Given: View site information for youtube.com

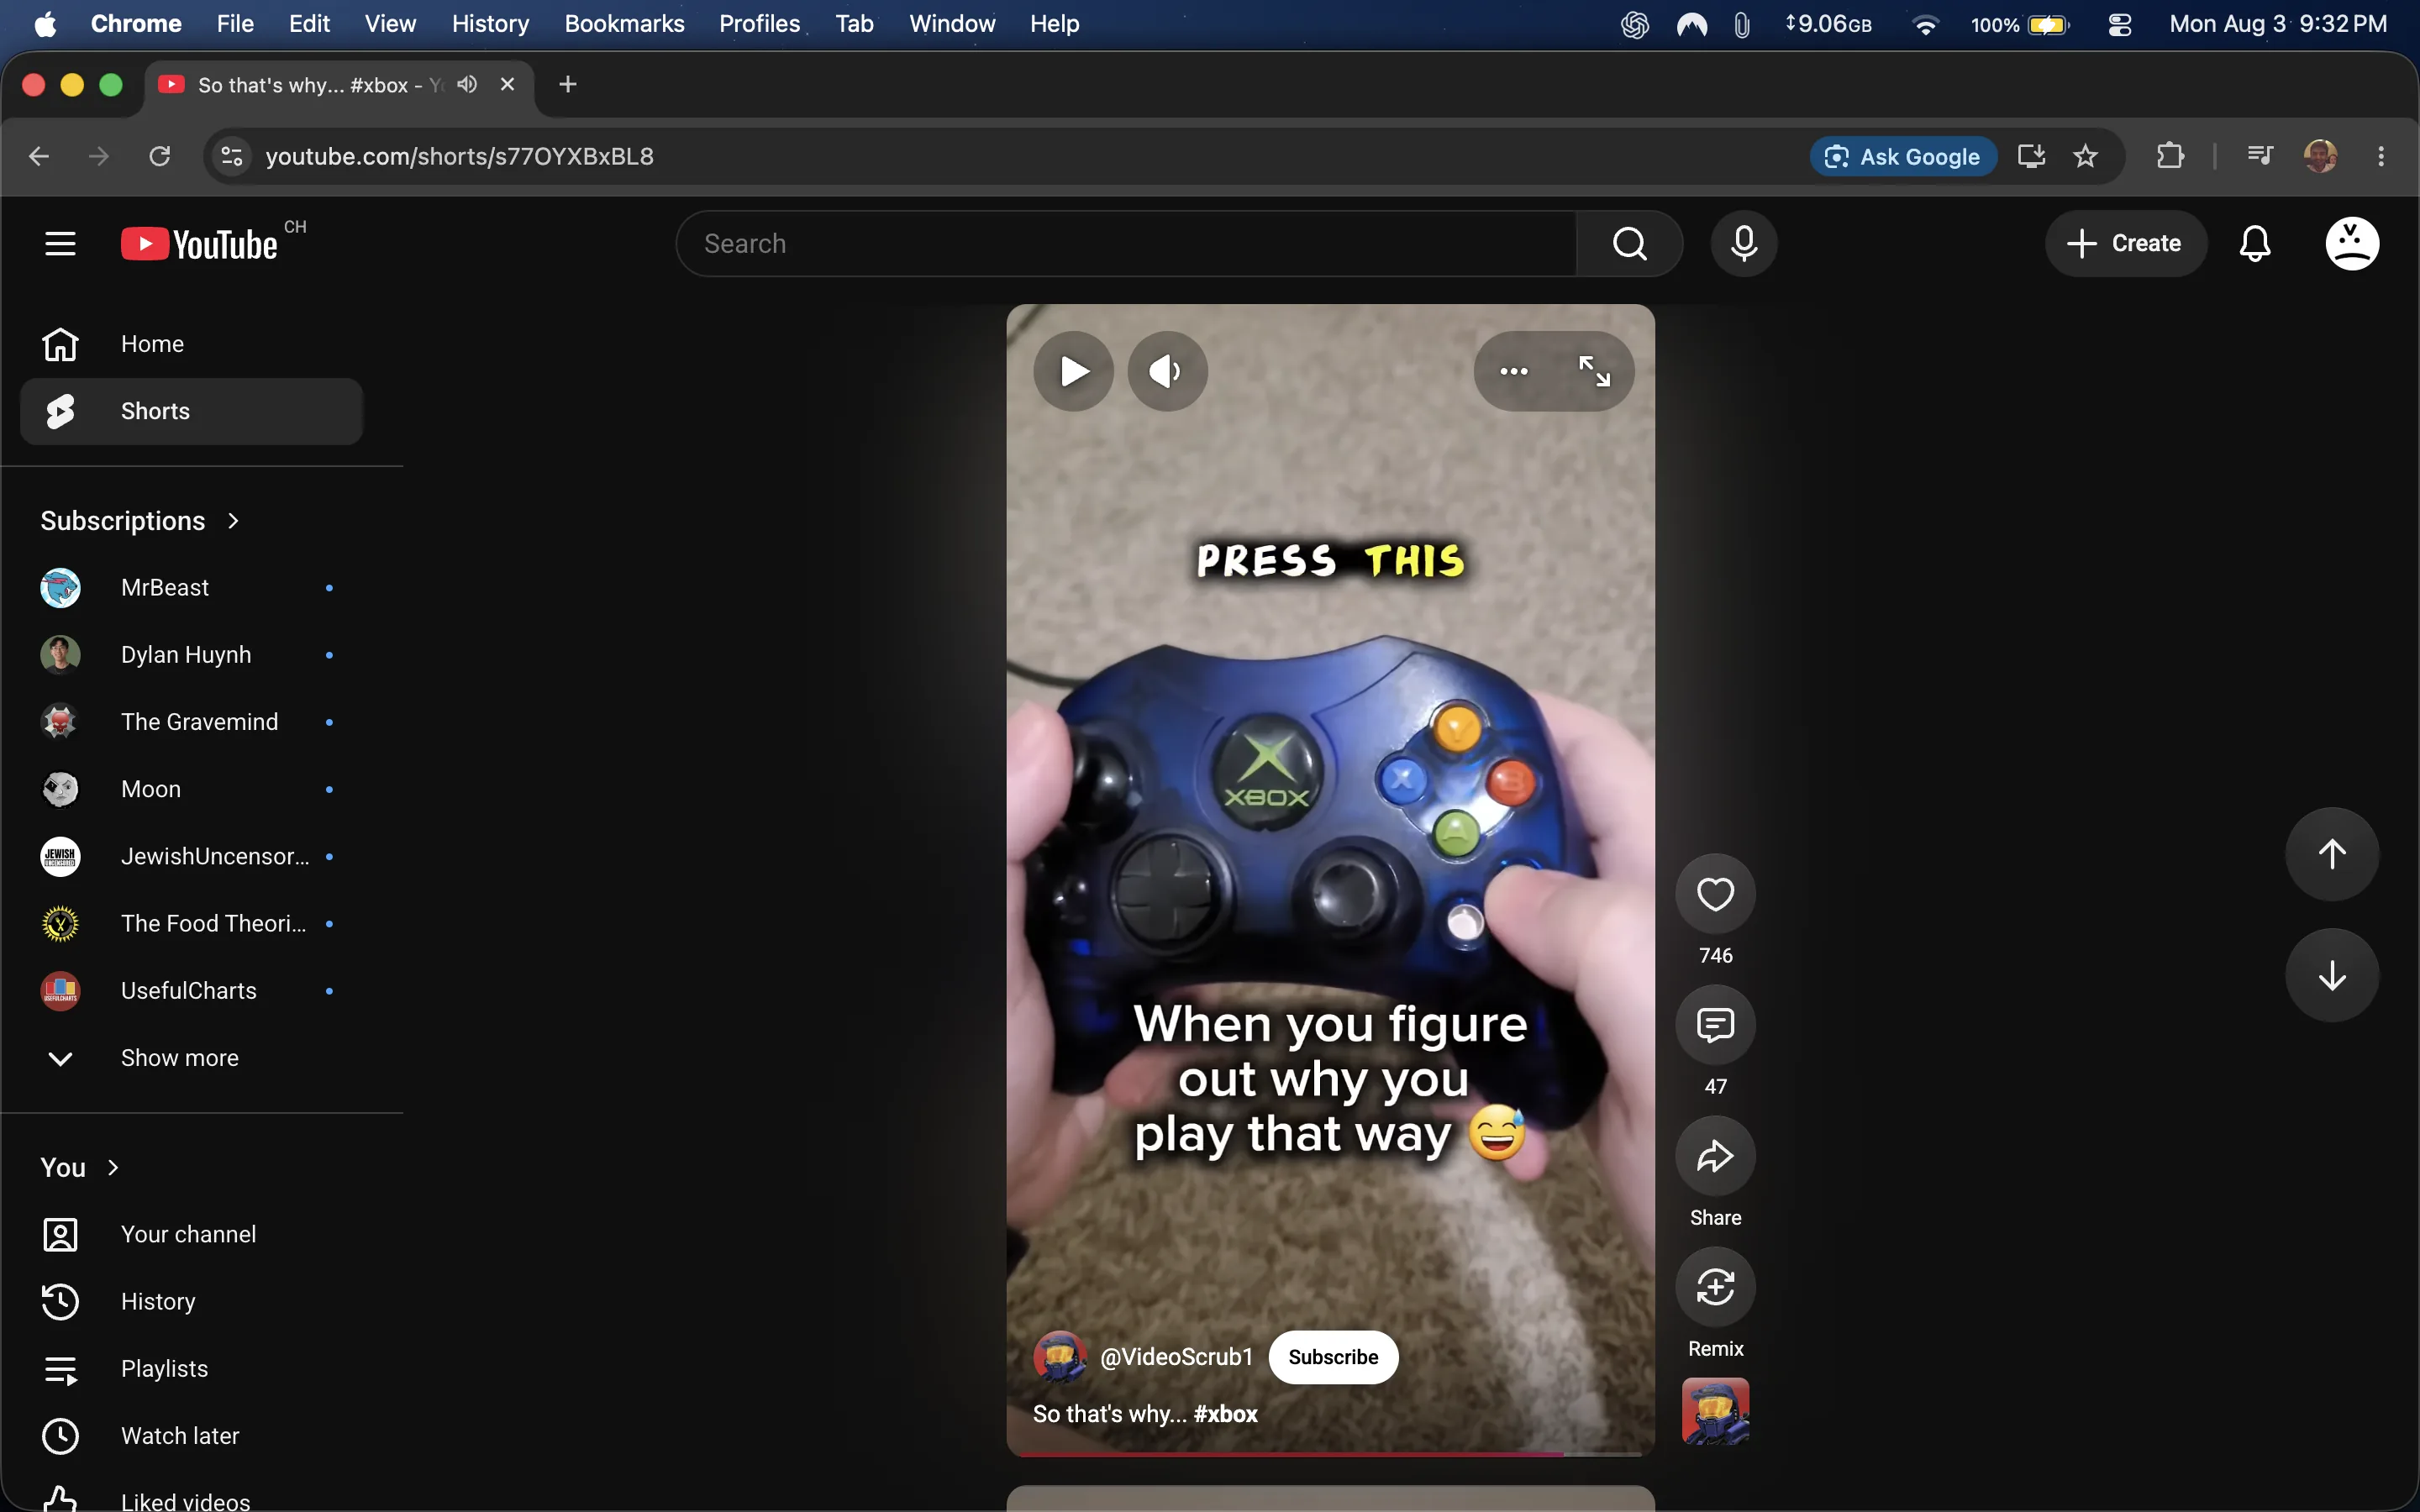Looking at the screenshot, I should click(232, 156).
